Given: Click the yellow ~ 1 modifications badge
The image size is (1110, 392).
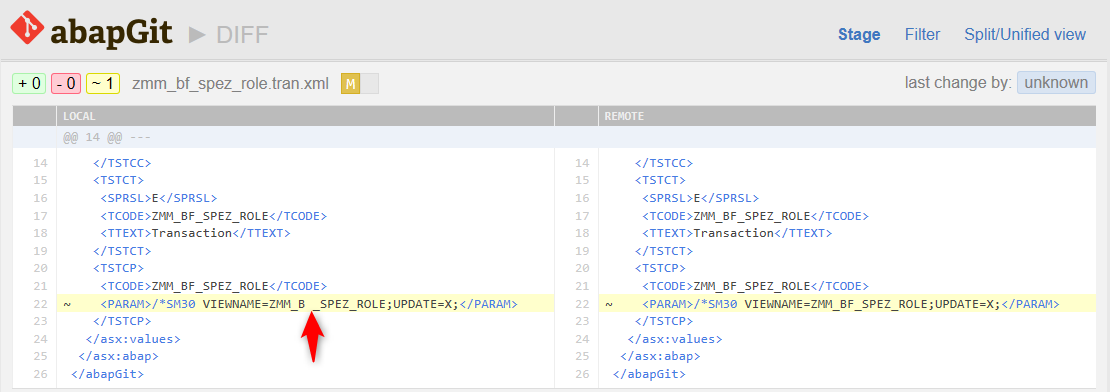Looking at the screenshot, I should coord(103,83).
